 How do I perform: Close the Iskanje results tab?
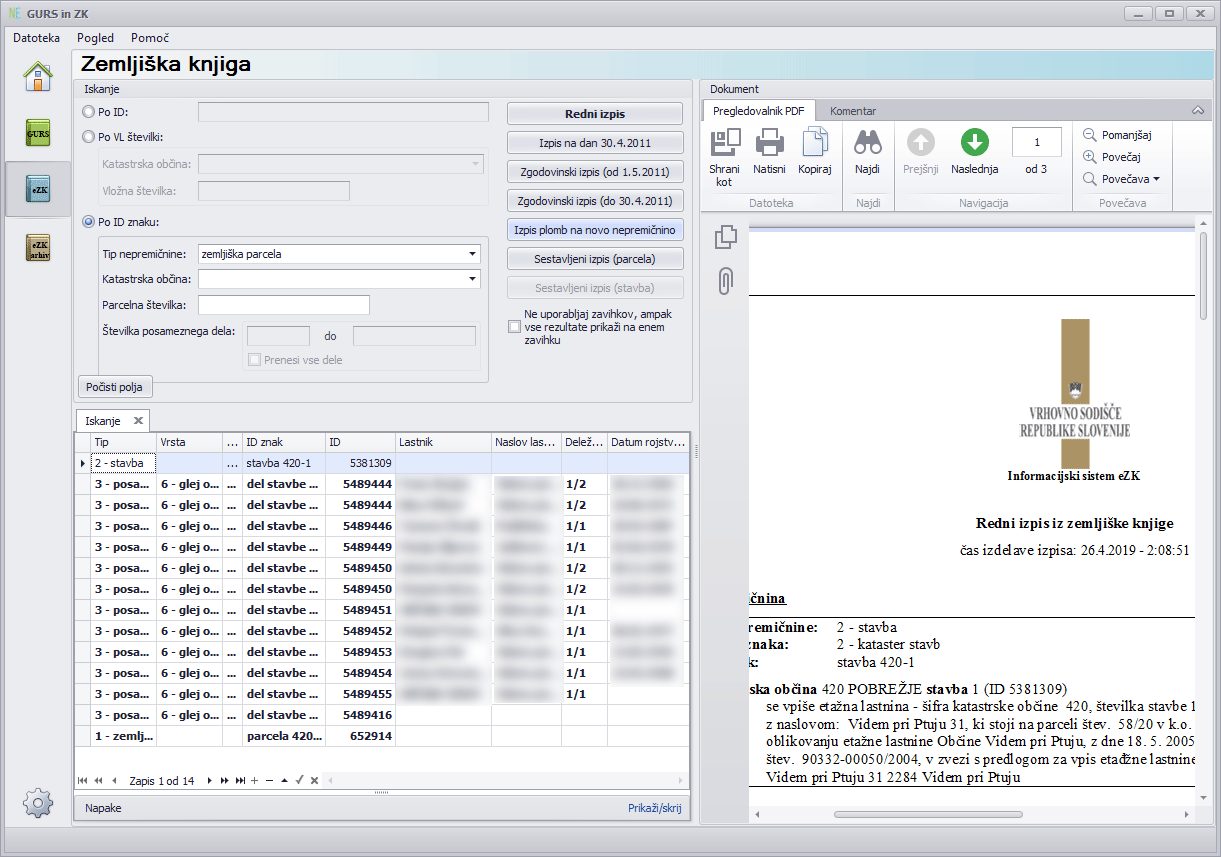[x=138, y=420]
